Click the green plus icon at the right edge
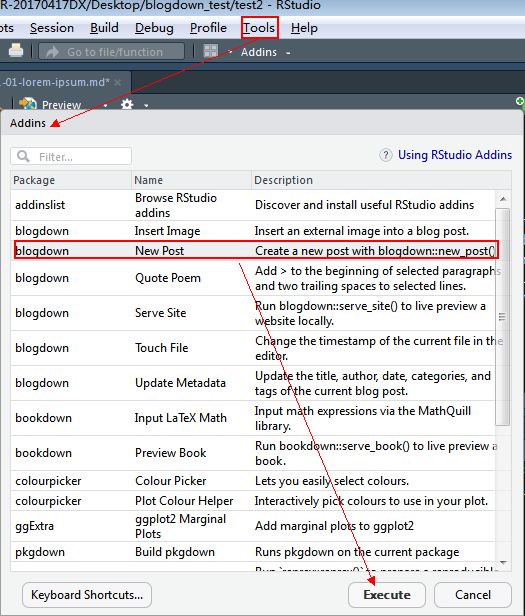 520,102
